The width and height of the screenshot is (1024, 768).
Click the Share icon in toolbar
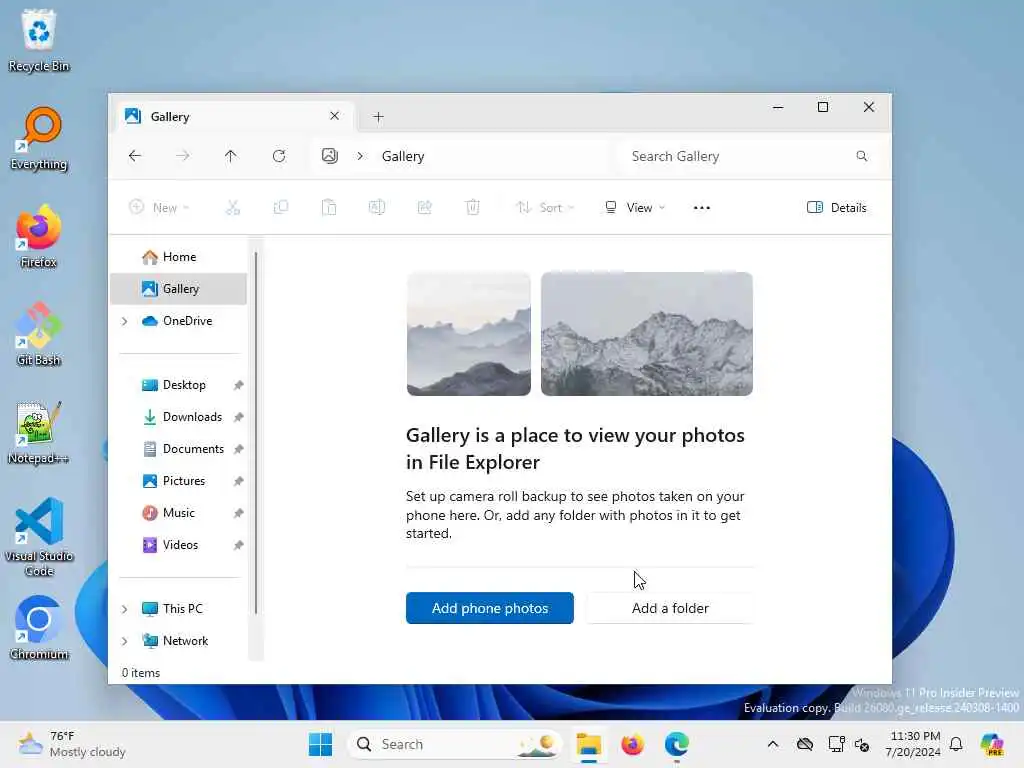tap(424, 208)
